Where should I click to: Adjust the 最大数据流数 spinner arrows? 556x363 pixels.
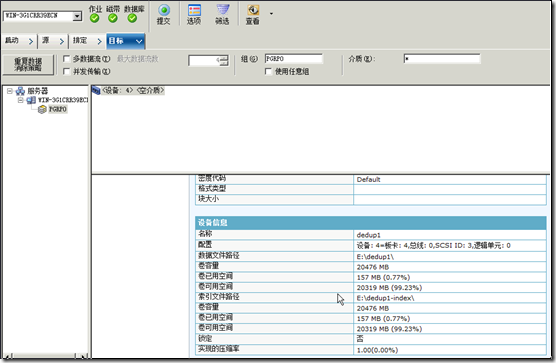(x=224, y=60)
